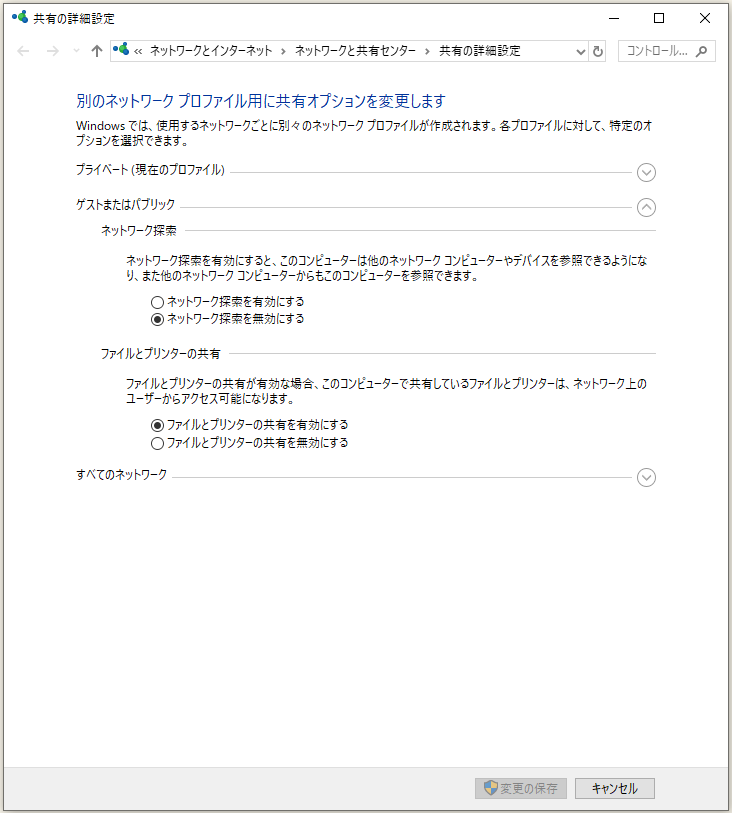
Task: Click the 共有の詳細設定 breadcrumb
Action: point(480,51)
